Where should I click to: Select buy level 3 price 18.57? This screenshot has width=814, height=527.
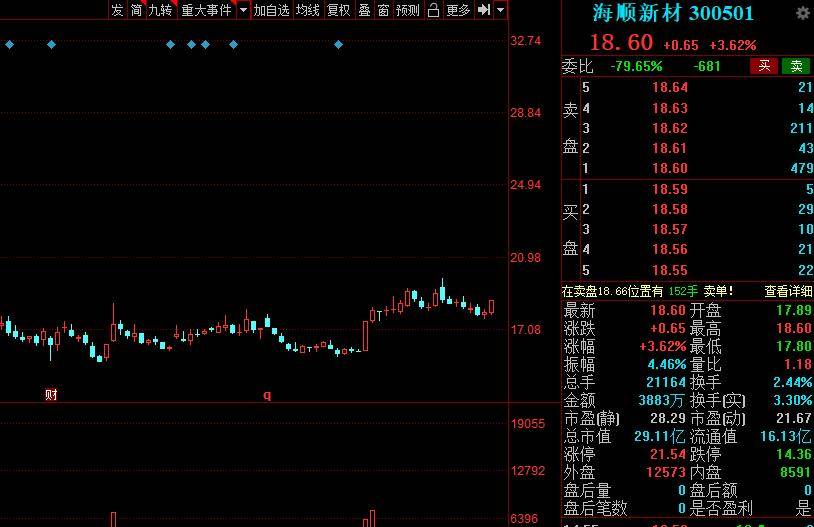[x=670, y=229]
